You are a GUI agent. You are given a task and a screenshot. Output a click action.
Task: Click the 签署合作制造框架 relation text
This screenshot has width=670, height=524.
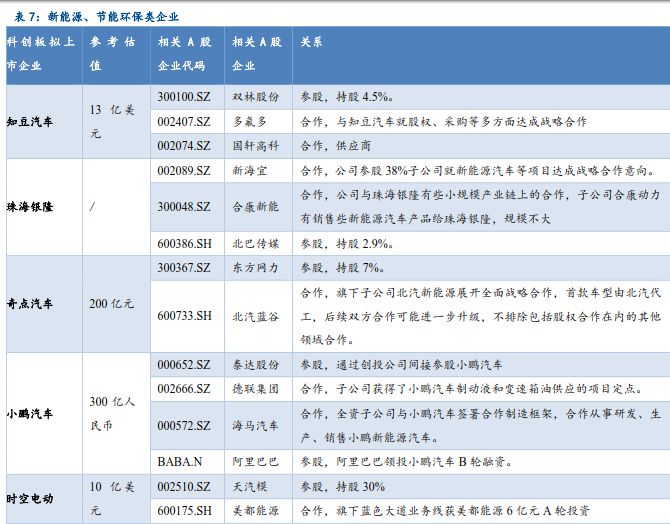pyautogui.click(x=481, y=426)
